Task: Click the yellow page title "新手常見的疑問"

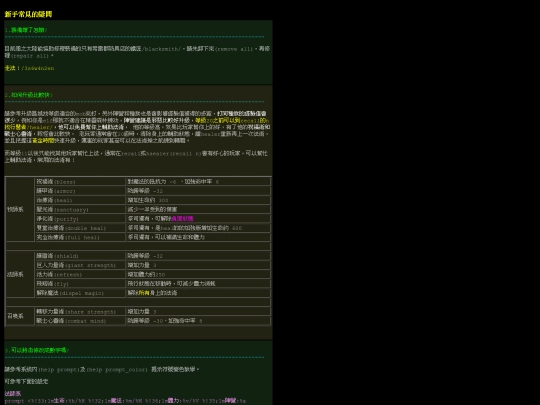Action: pyautogui.click(x=28, y=14)
